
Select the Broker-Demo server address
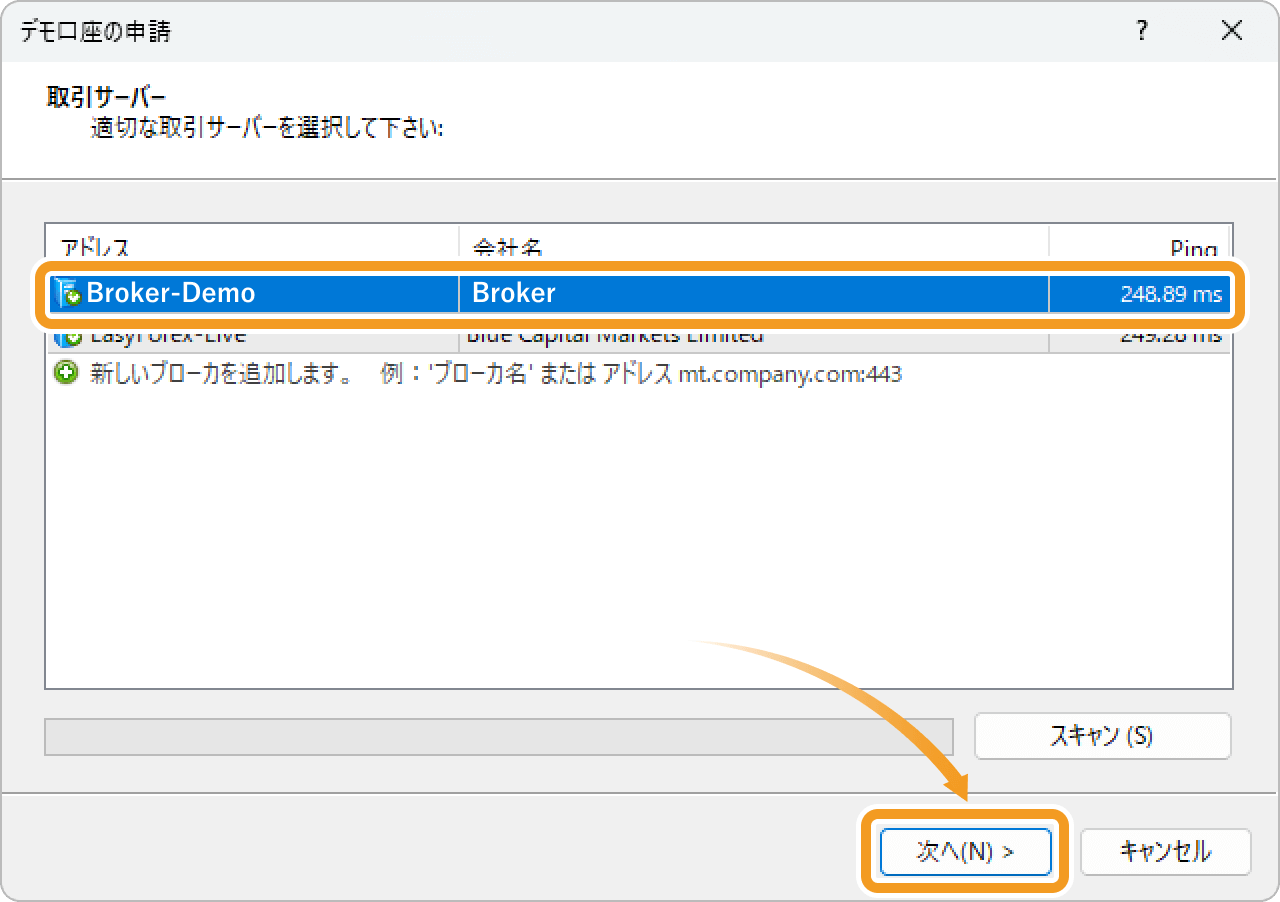[x=171, y=294]
